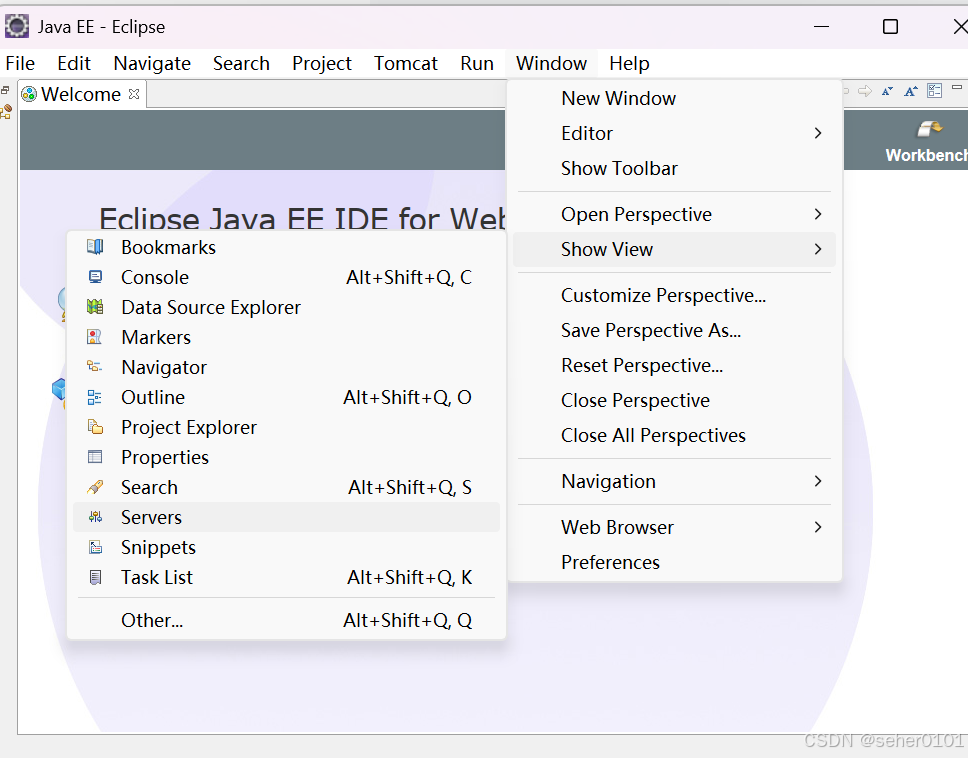This screenshot has width=968, height=758.
Task: Open the Servers view icon entry
Action: tap(95, 517)
